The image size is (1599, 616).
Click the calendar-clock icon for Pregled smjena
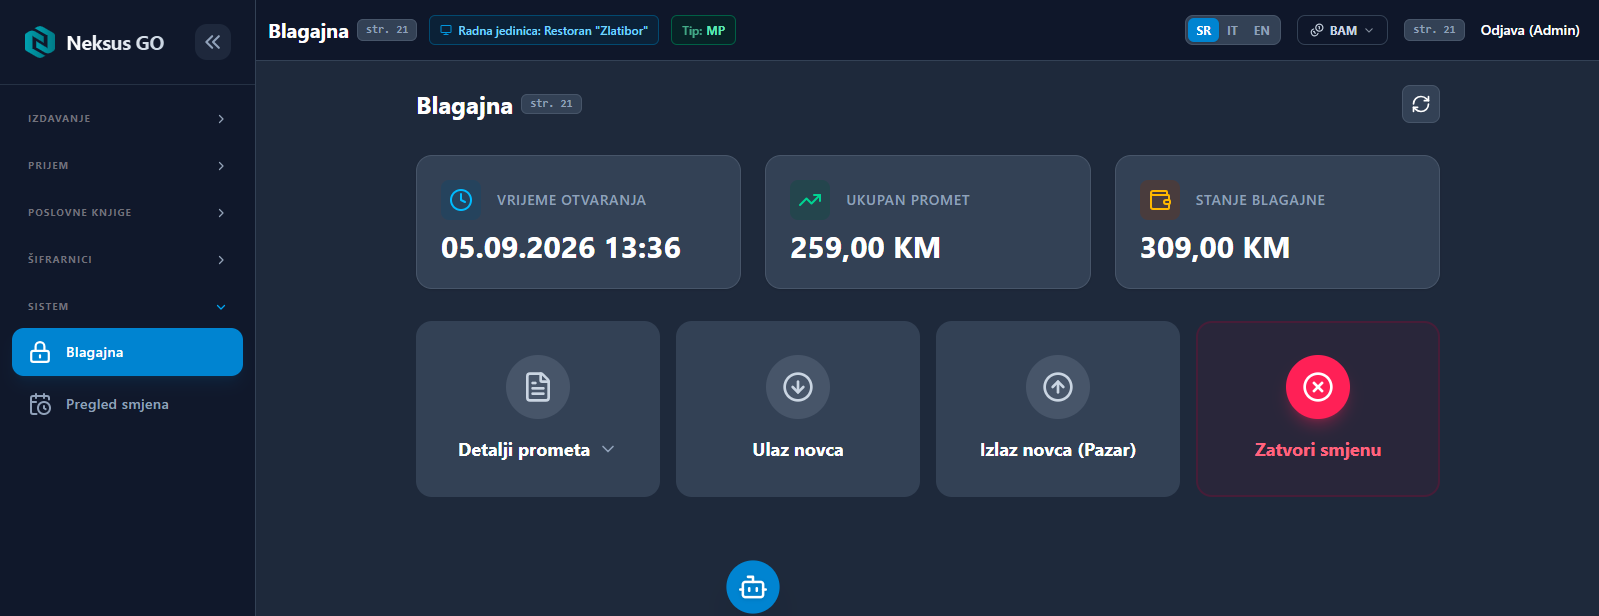(x=40, y=404)
